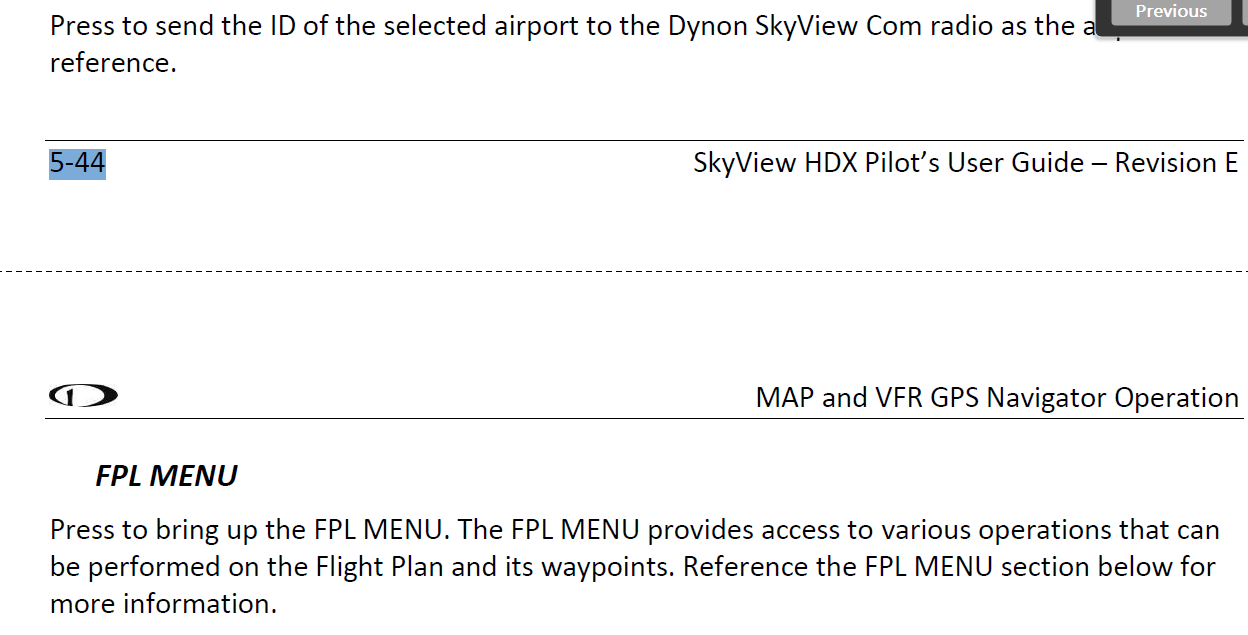Click the dashed page break line

[624, 271]
